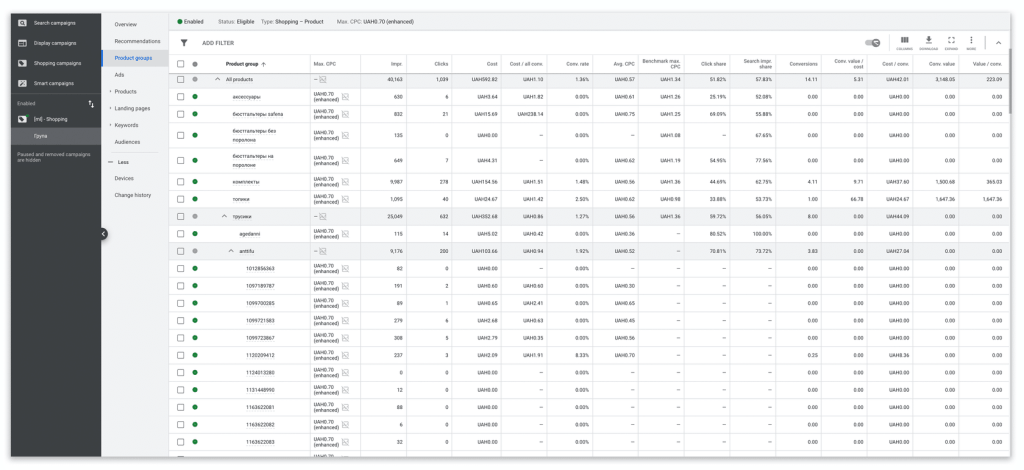Click the Display campaigns icon
The image size is (1024, 470).
(22, 43)
